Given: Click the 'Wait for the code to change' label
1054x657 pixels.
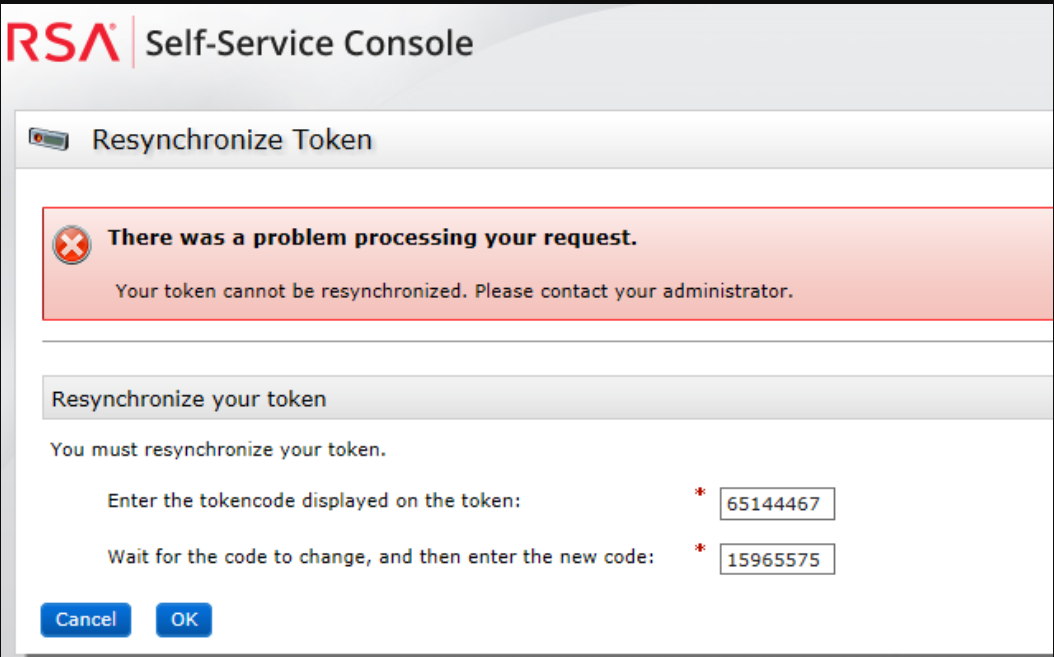Looking at the screenshot, I should 380,557.
